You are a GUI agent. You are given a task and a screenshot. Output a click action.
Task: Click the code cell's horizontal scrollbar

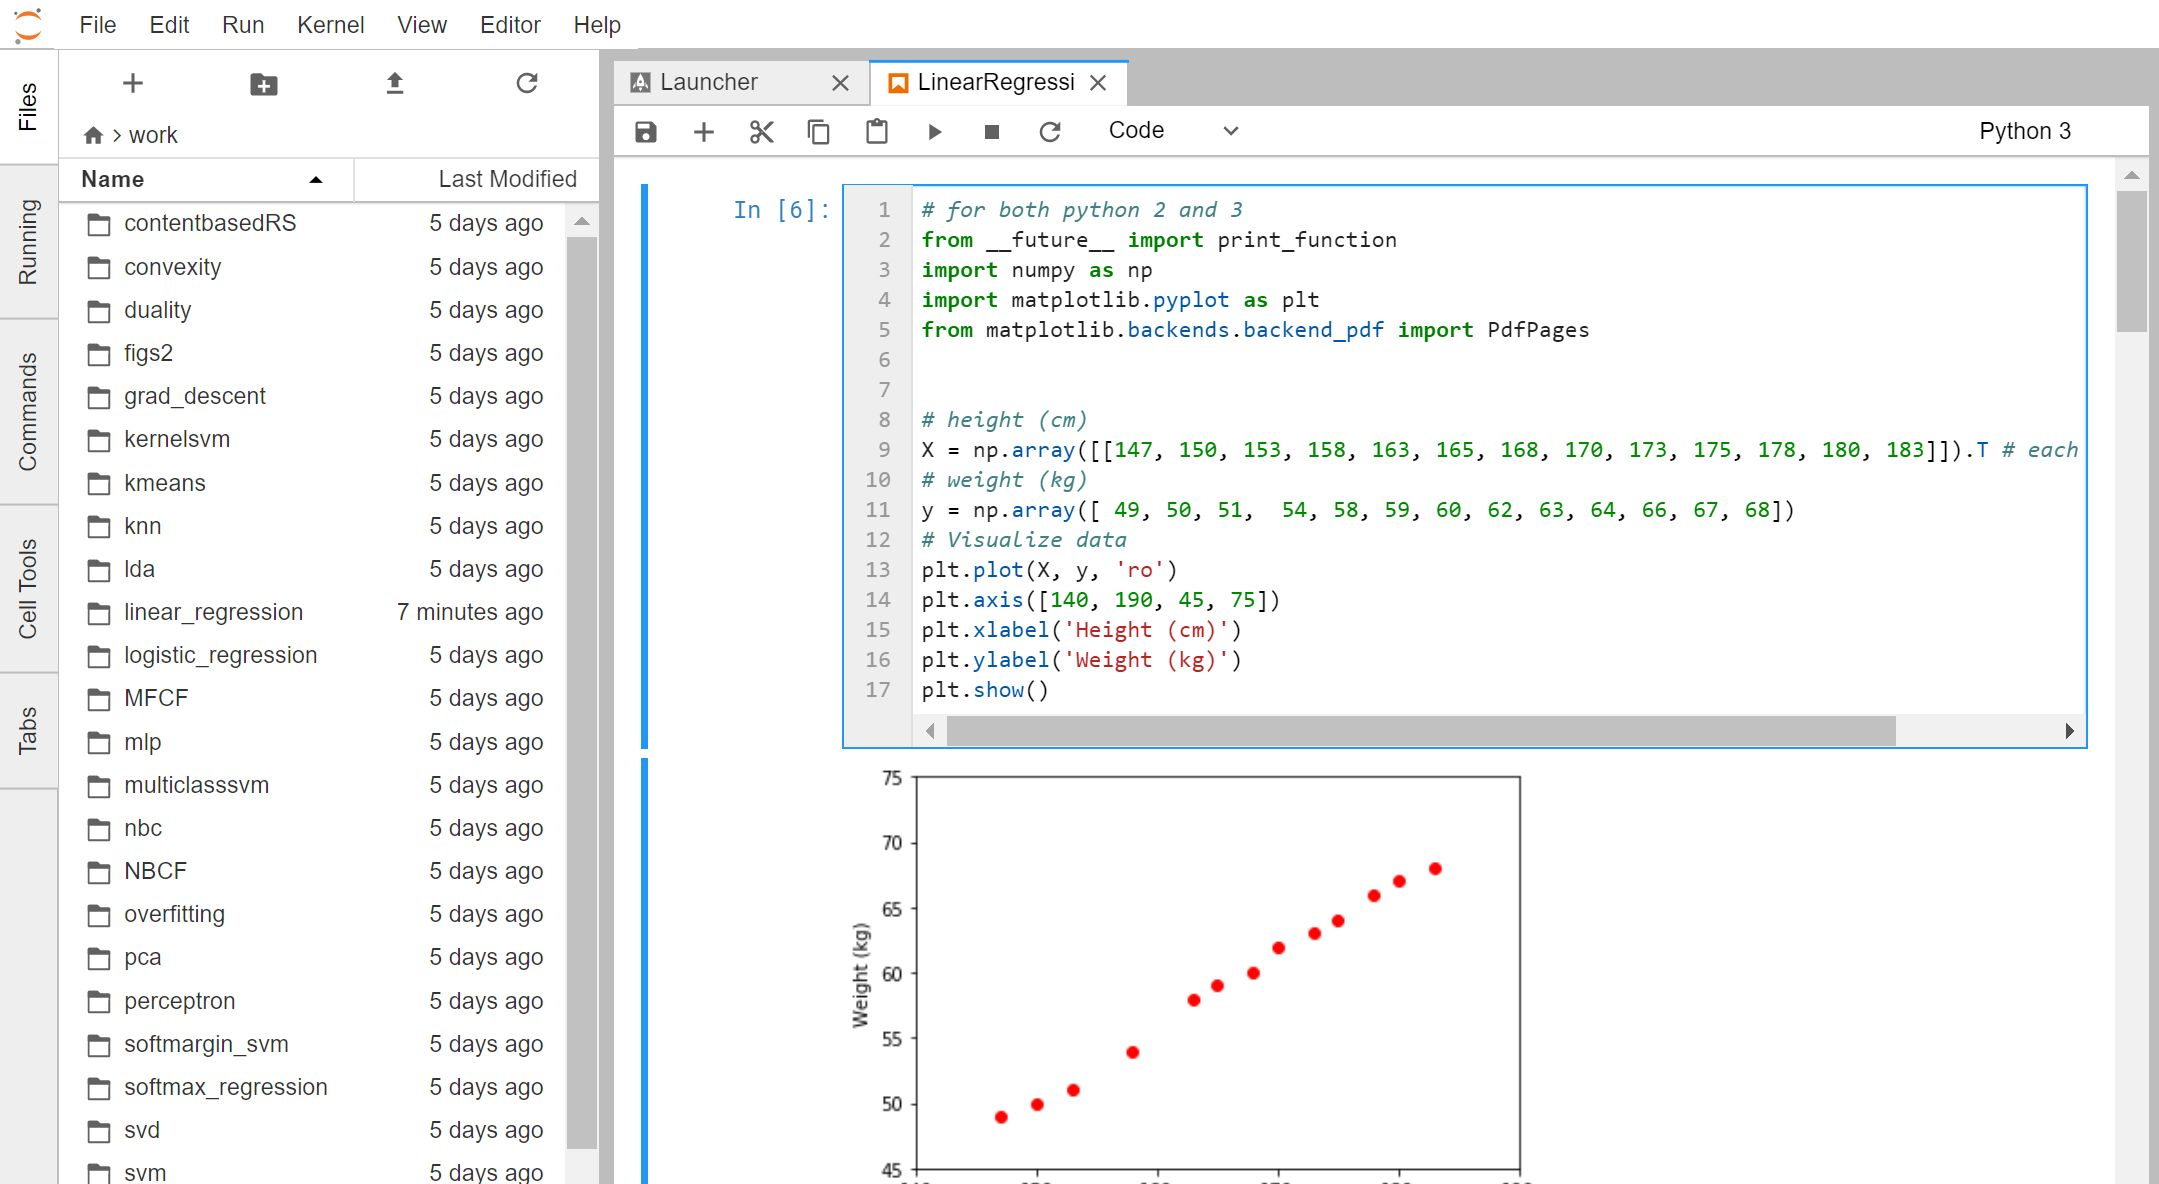[x=1420, y=731]
